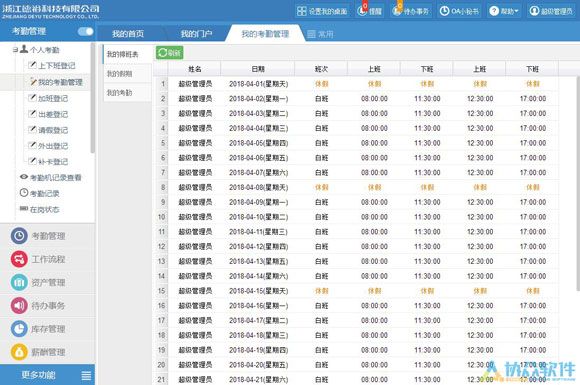This screenshot has width=580, height=385.
Task: Open 待办事务 speaker icon in sidebar
Action: (x=19, y=305)
